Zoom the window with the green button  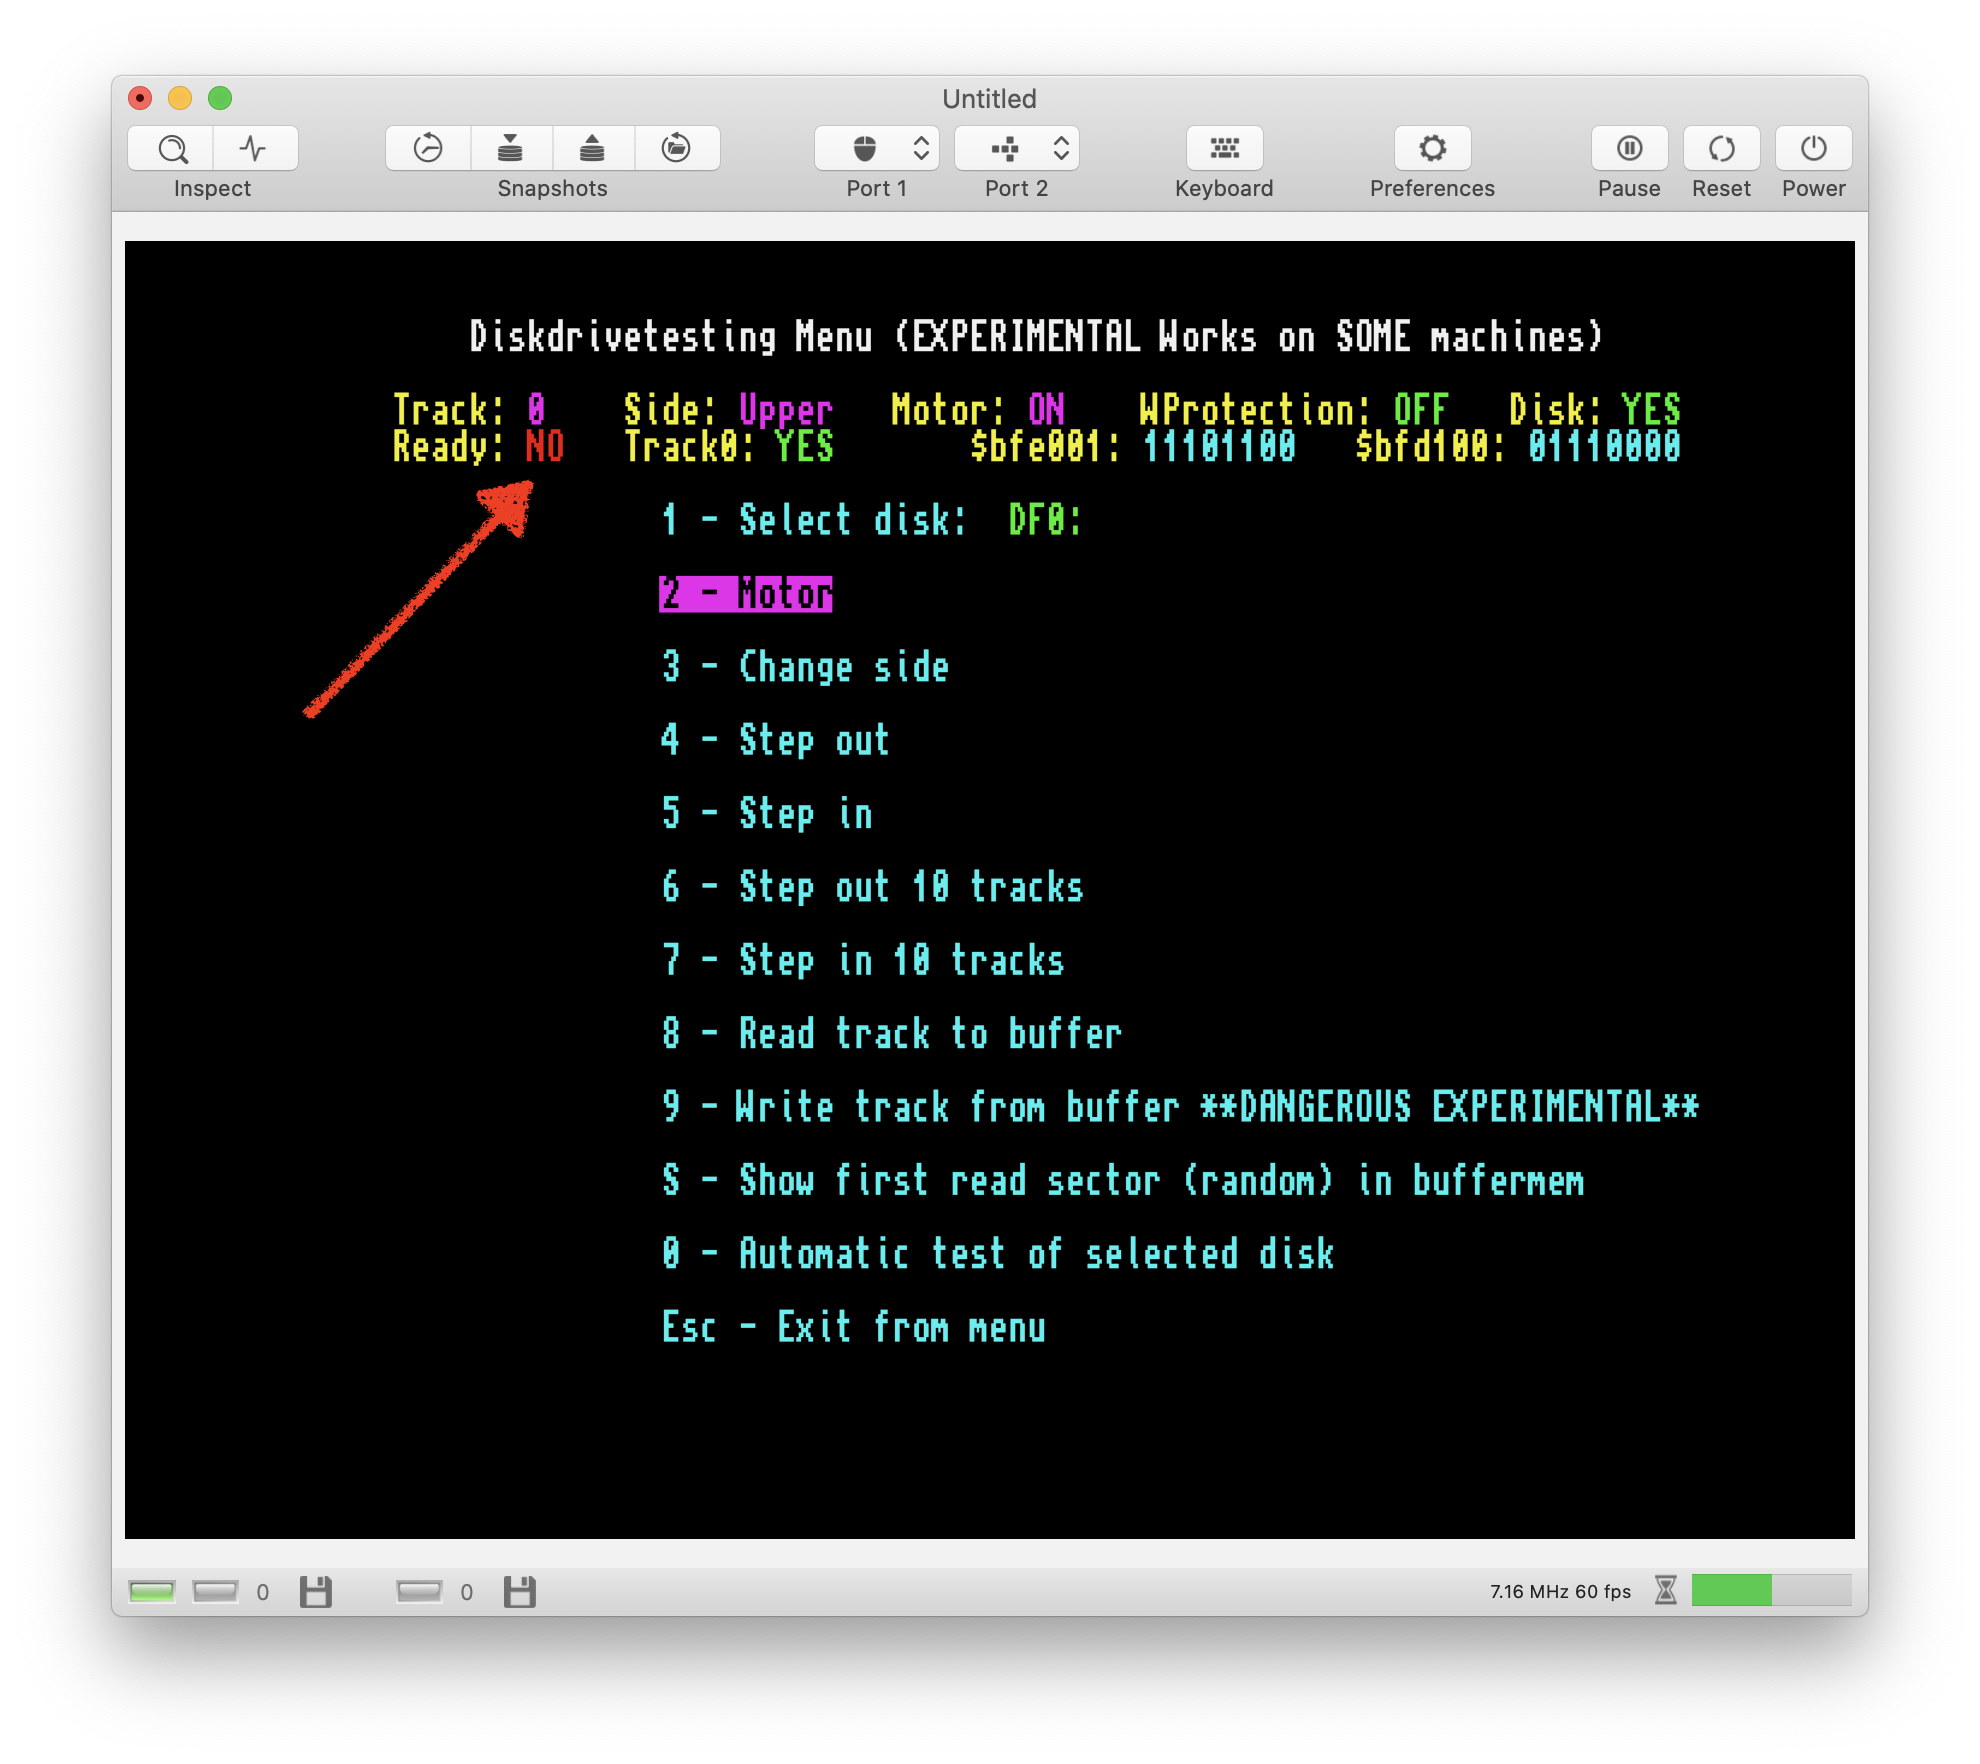click(220, 98)
